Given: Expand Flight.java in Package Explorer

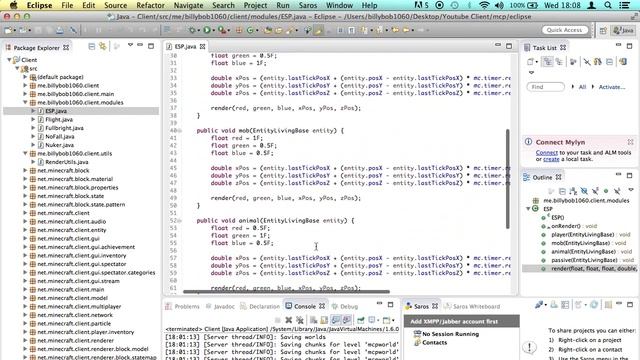Looking at the screenshot, I should (33, 120).
